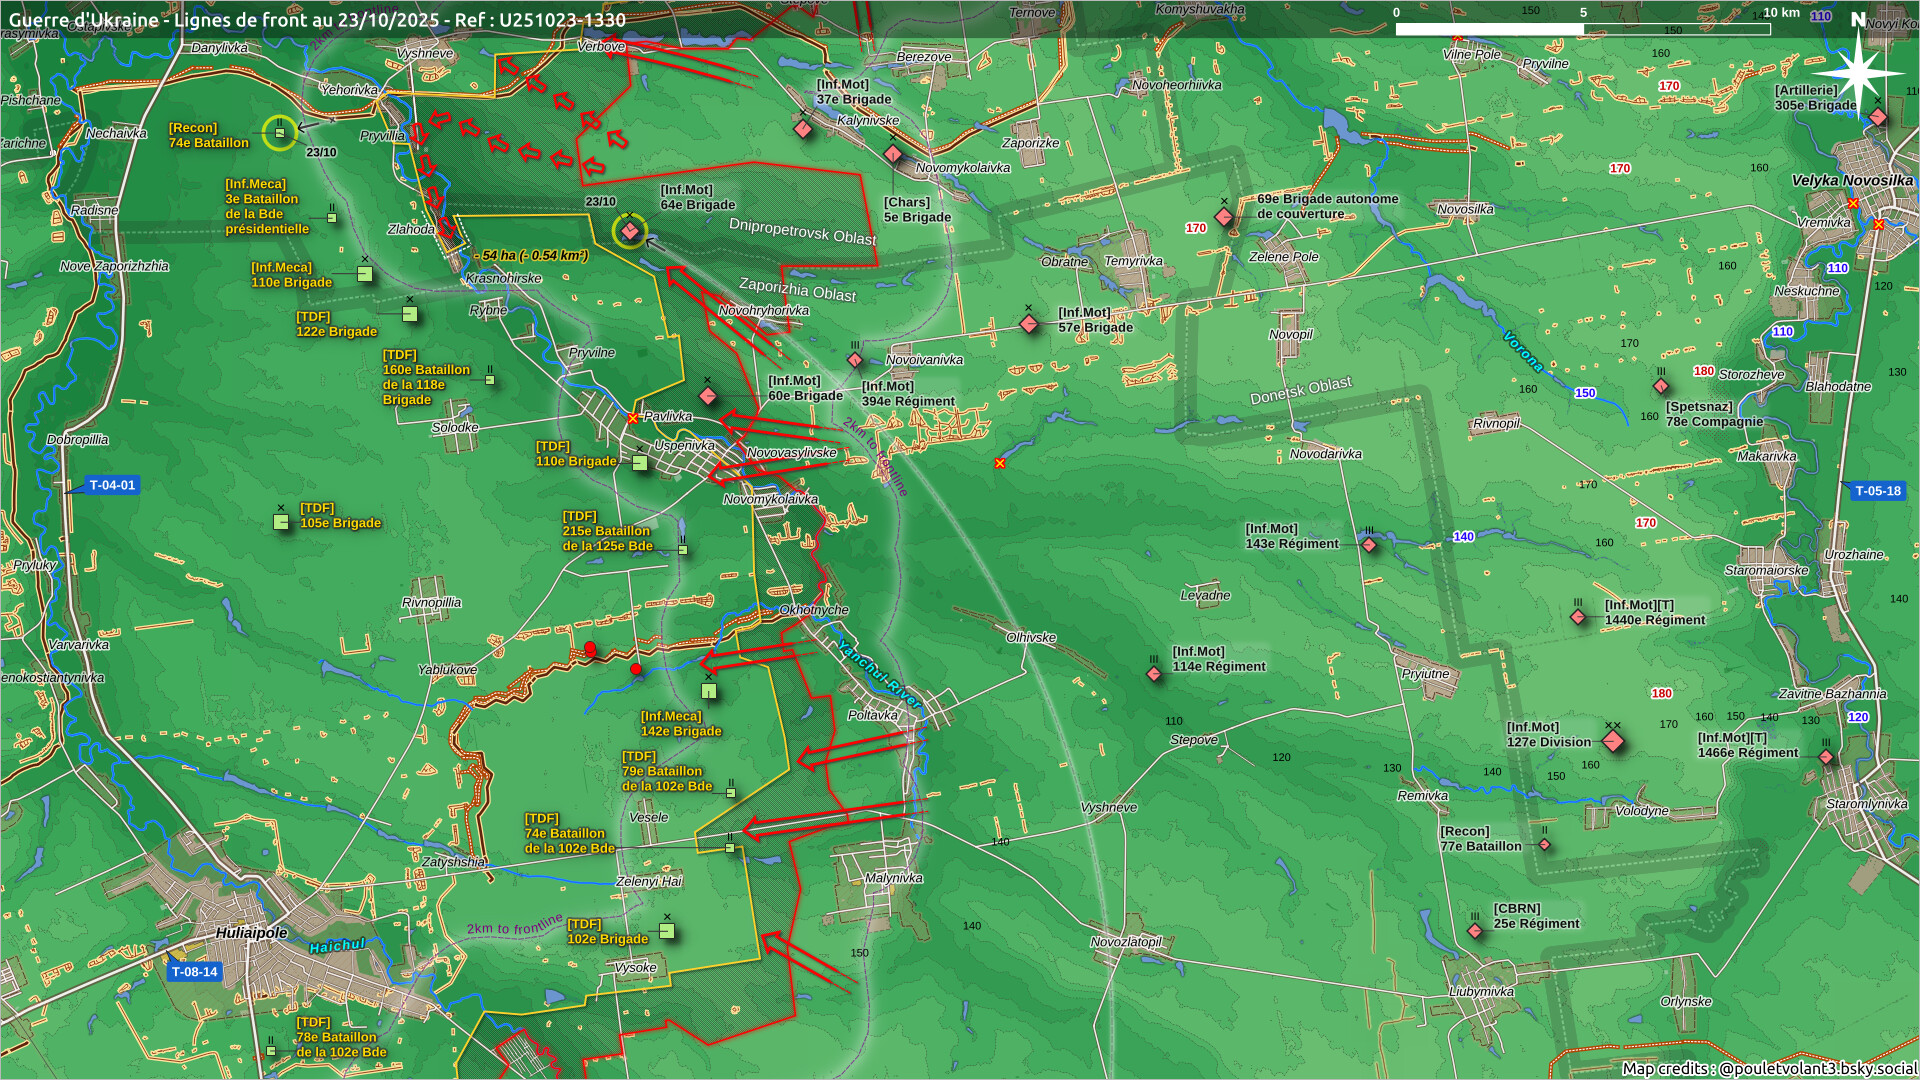Image resolution: width=1920 pixels, height=1080 pixels.
Task: Click the 10 km distance scale bar
Action: [x=1582, y=29]
